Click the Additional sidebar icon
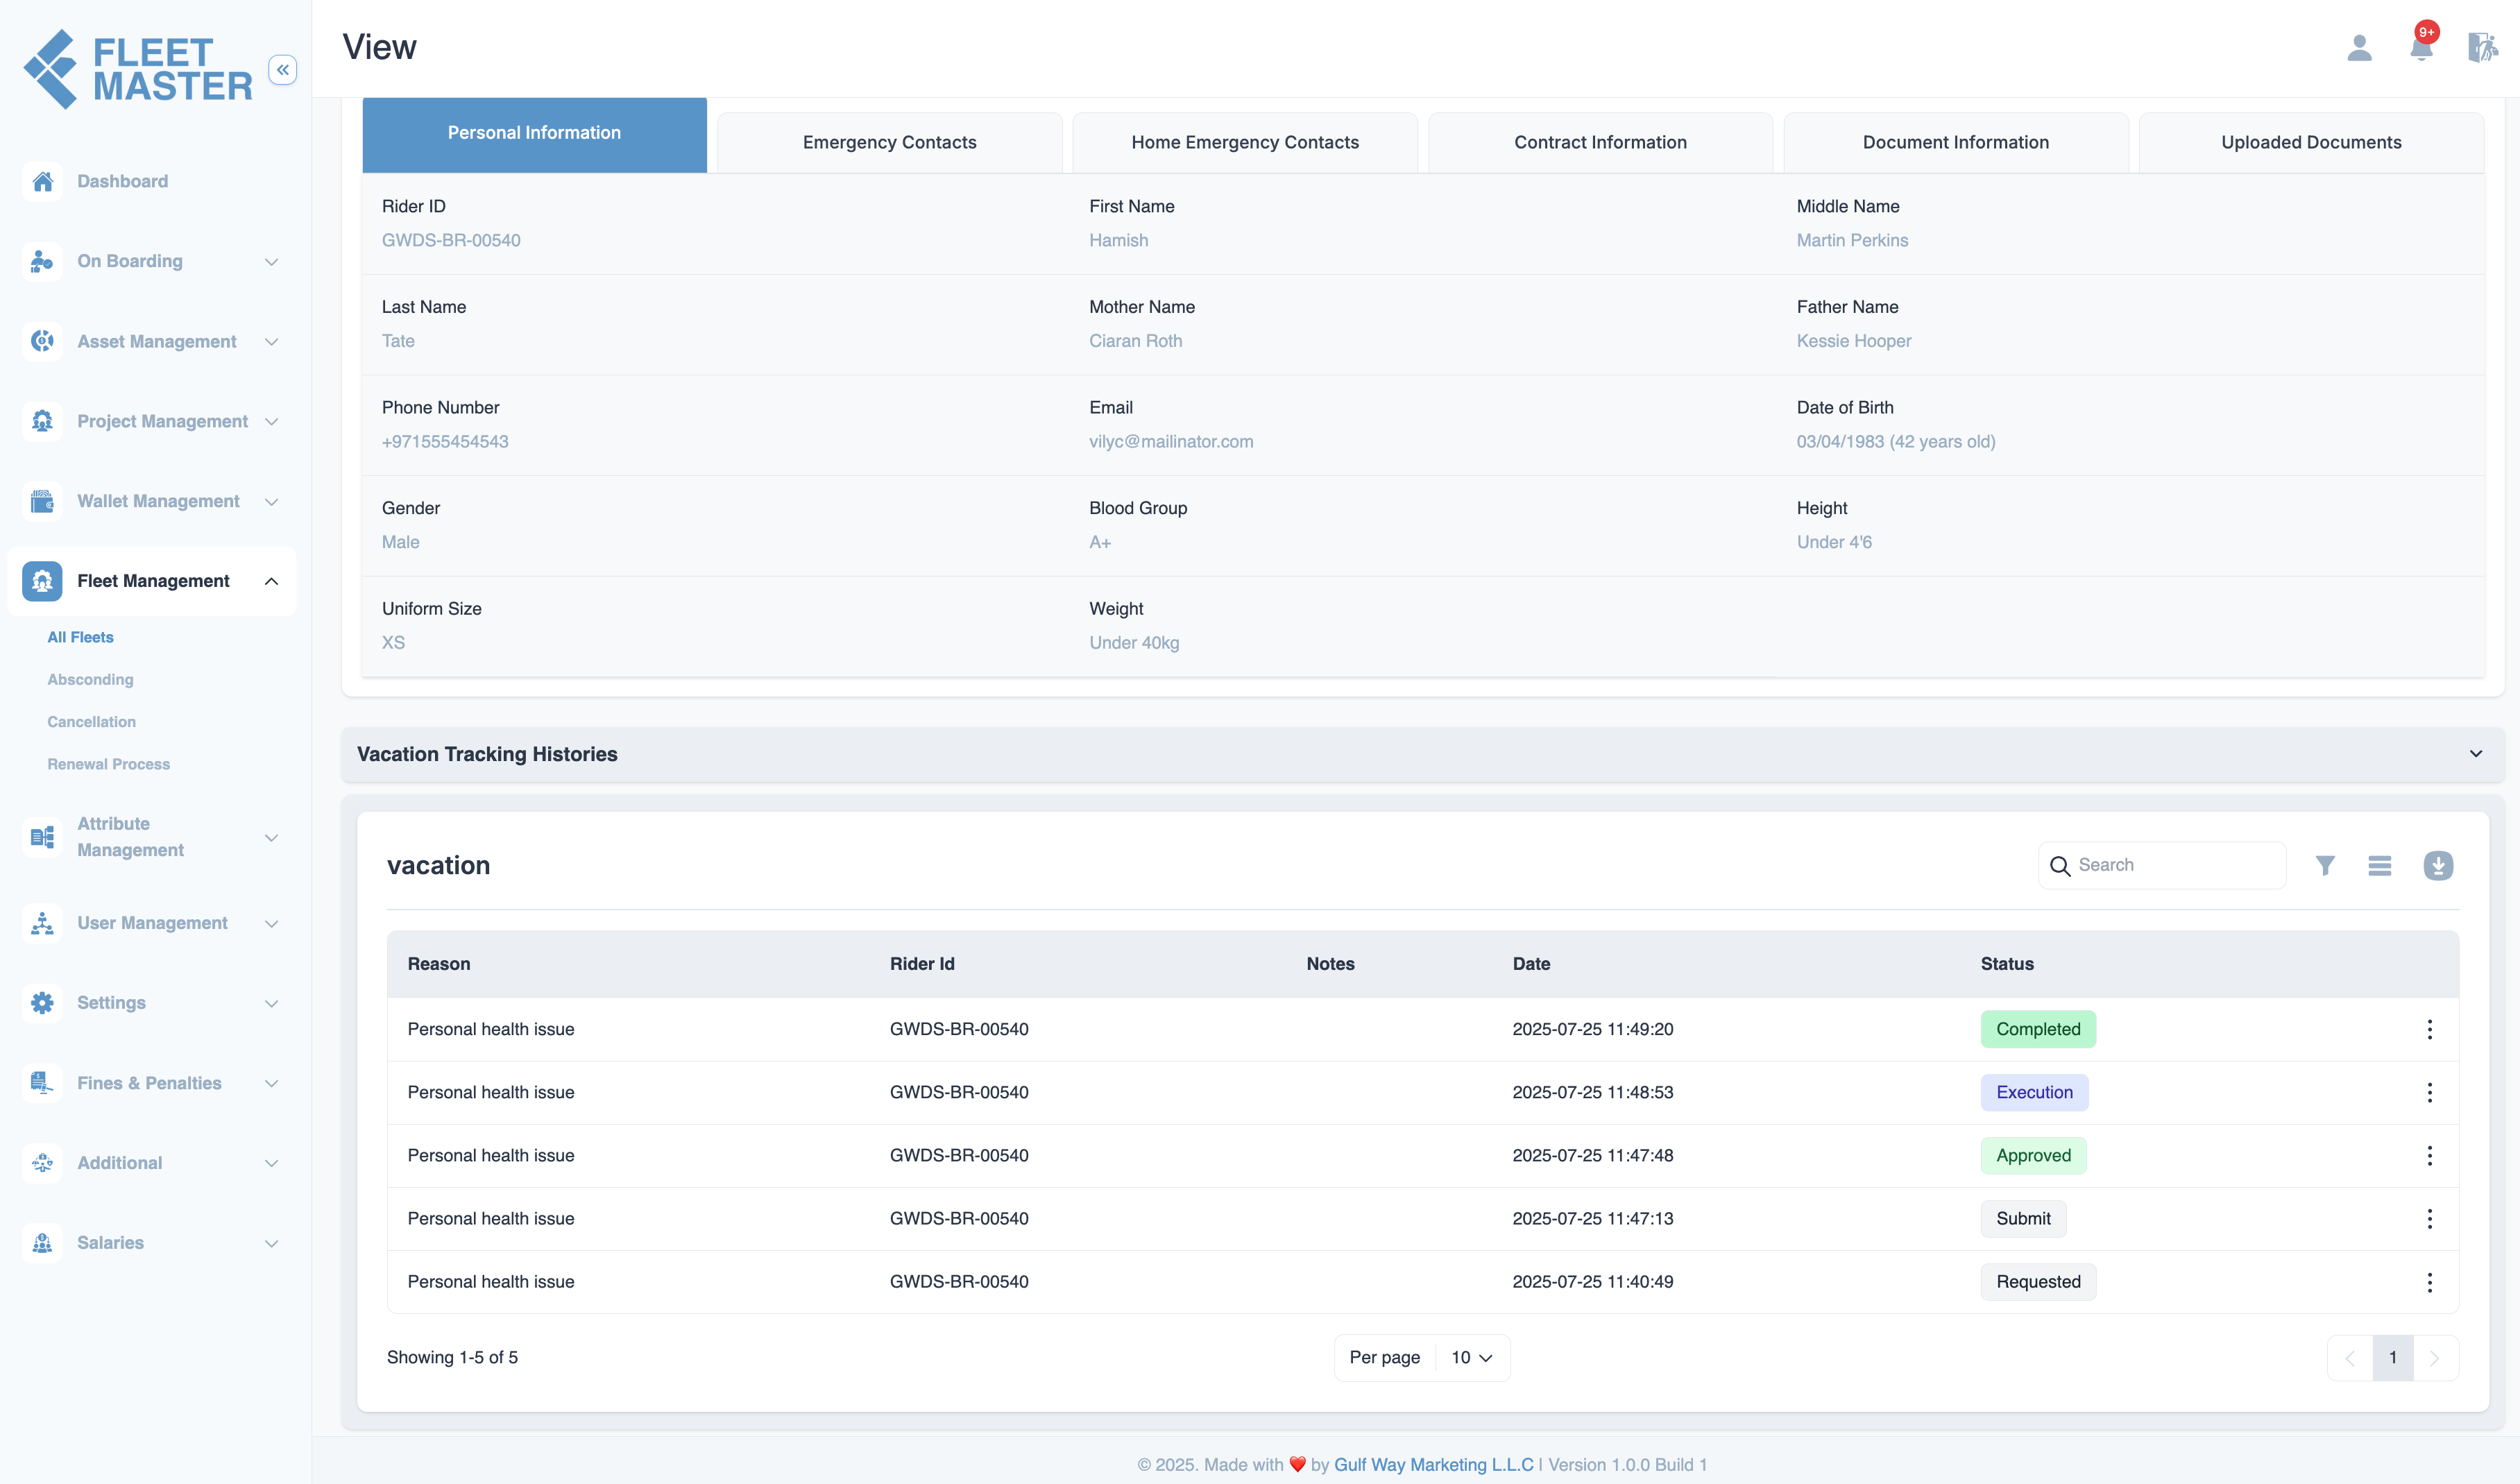 (42, 1163)
